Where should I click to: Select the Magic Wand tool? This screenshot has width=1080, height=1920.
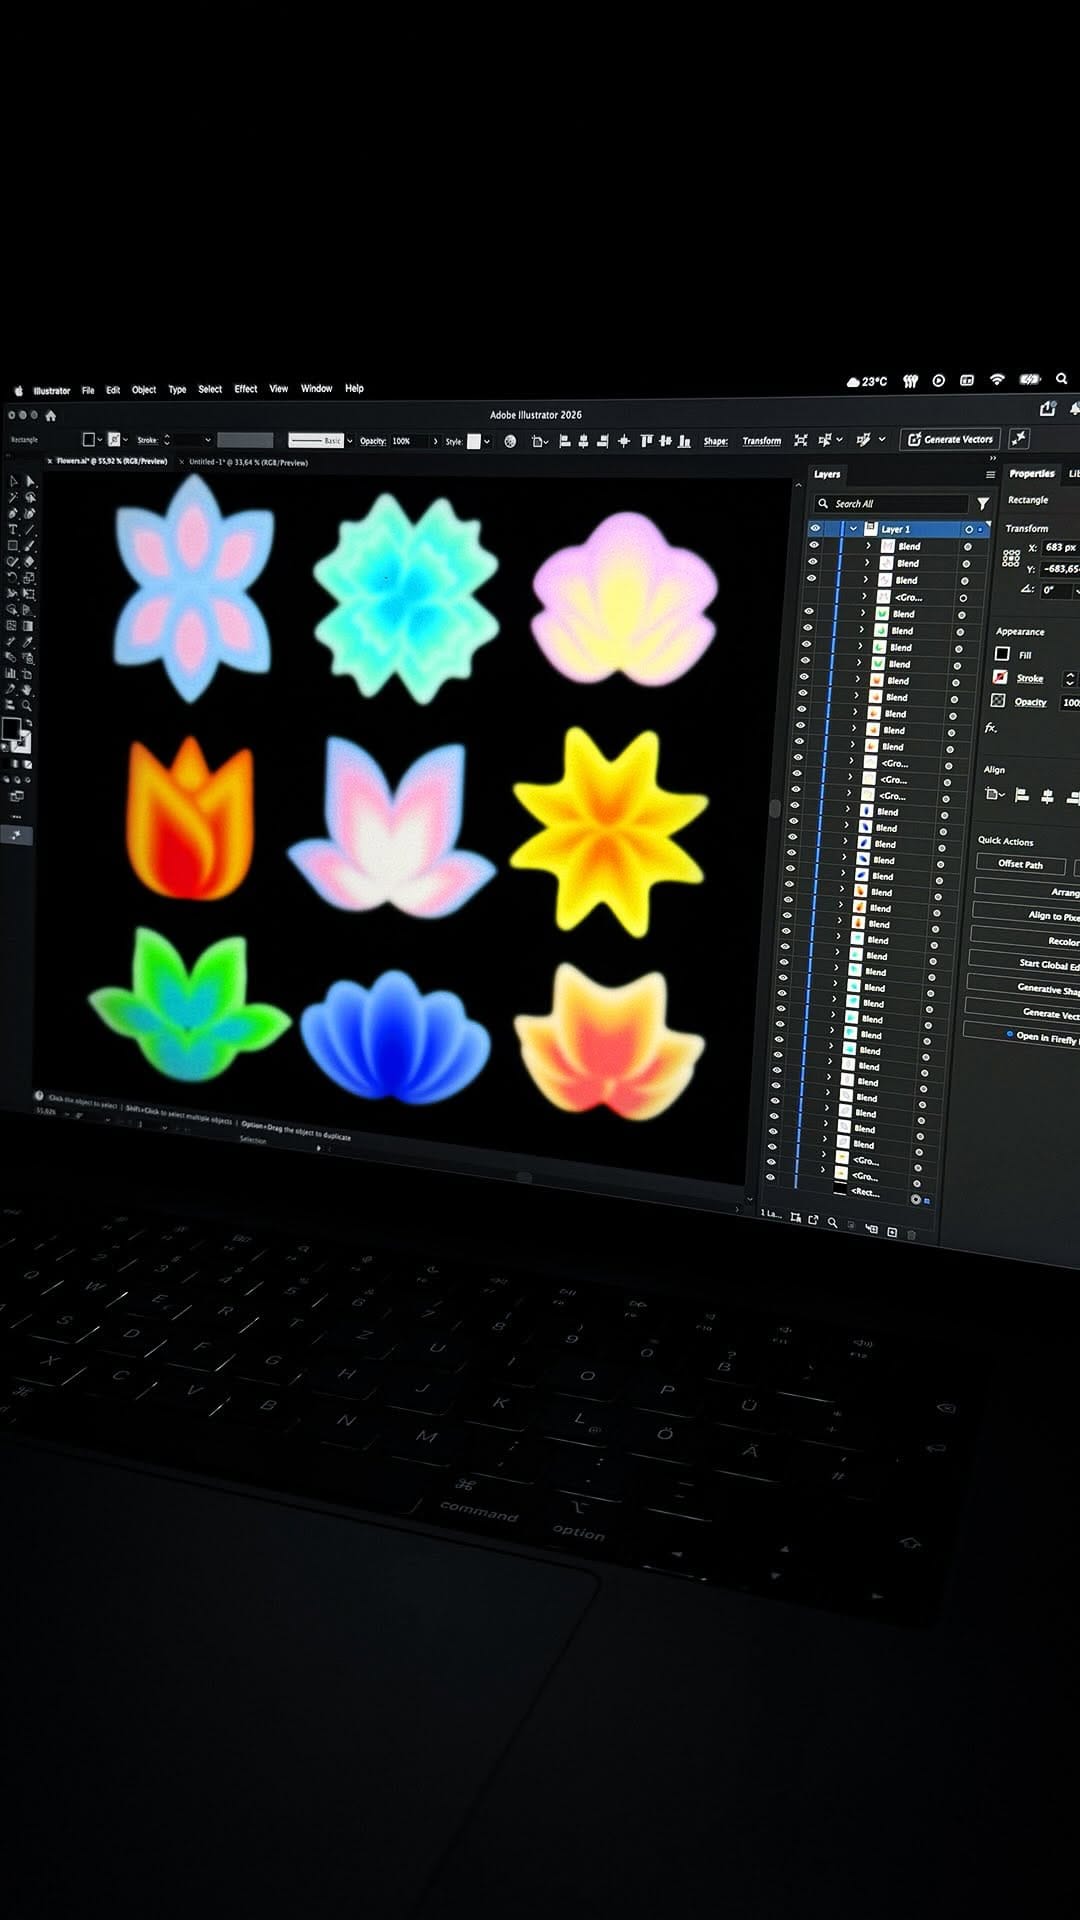(13, 497)
